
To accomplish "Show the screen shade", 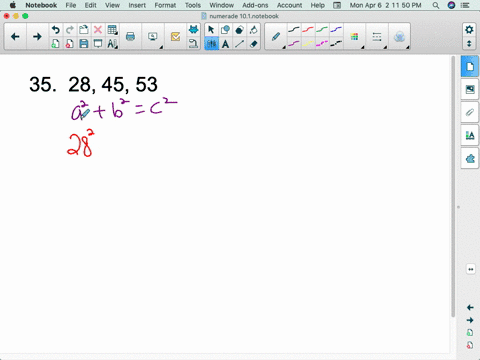I will pos(98,44).
